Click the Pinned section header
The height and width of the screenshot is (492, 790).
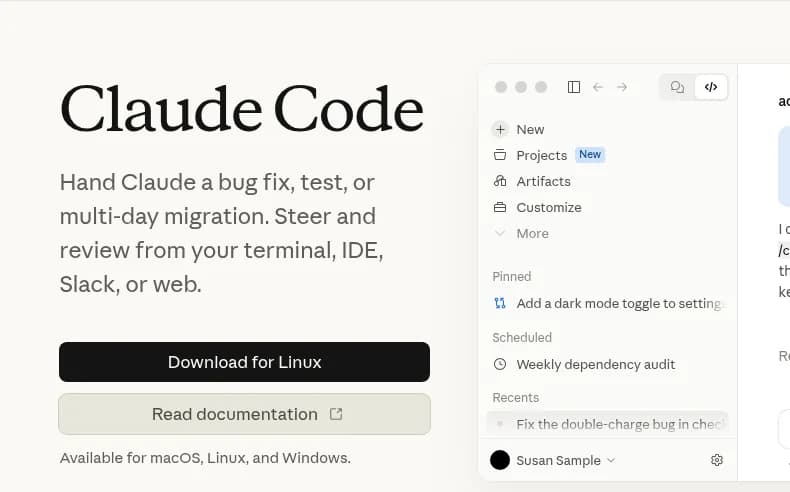[x=512, y=276]
